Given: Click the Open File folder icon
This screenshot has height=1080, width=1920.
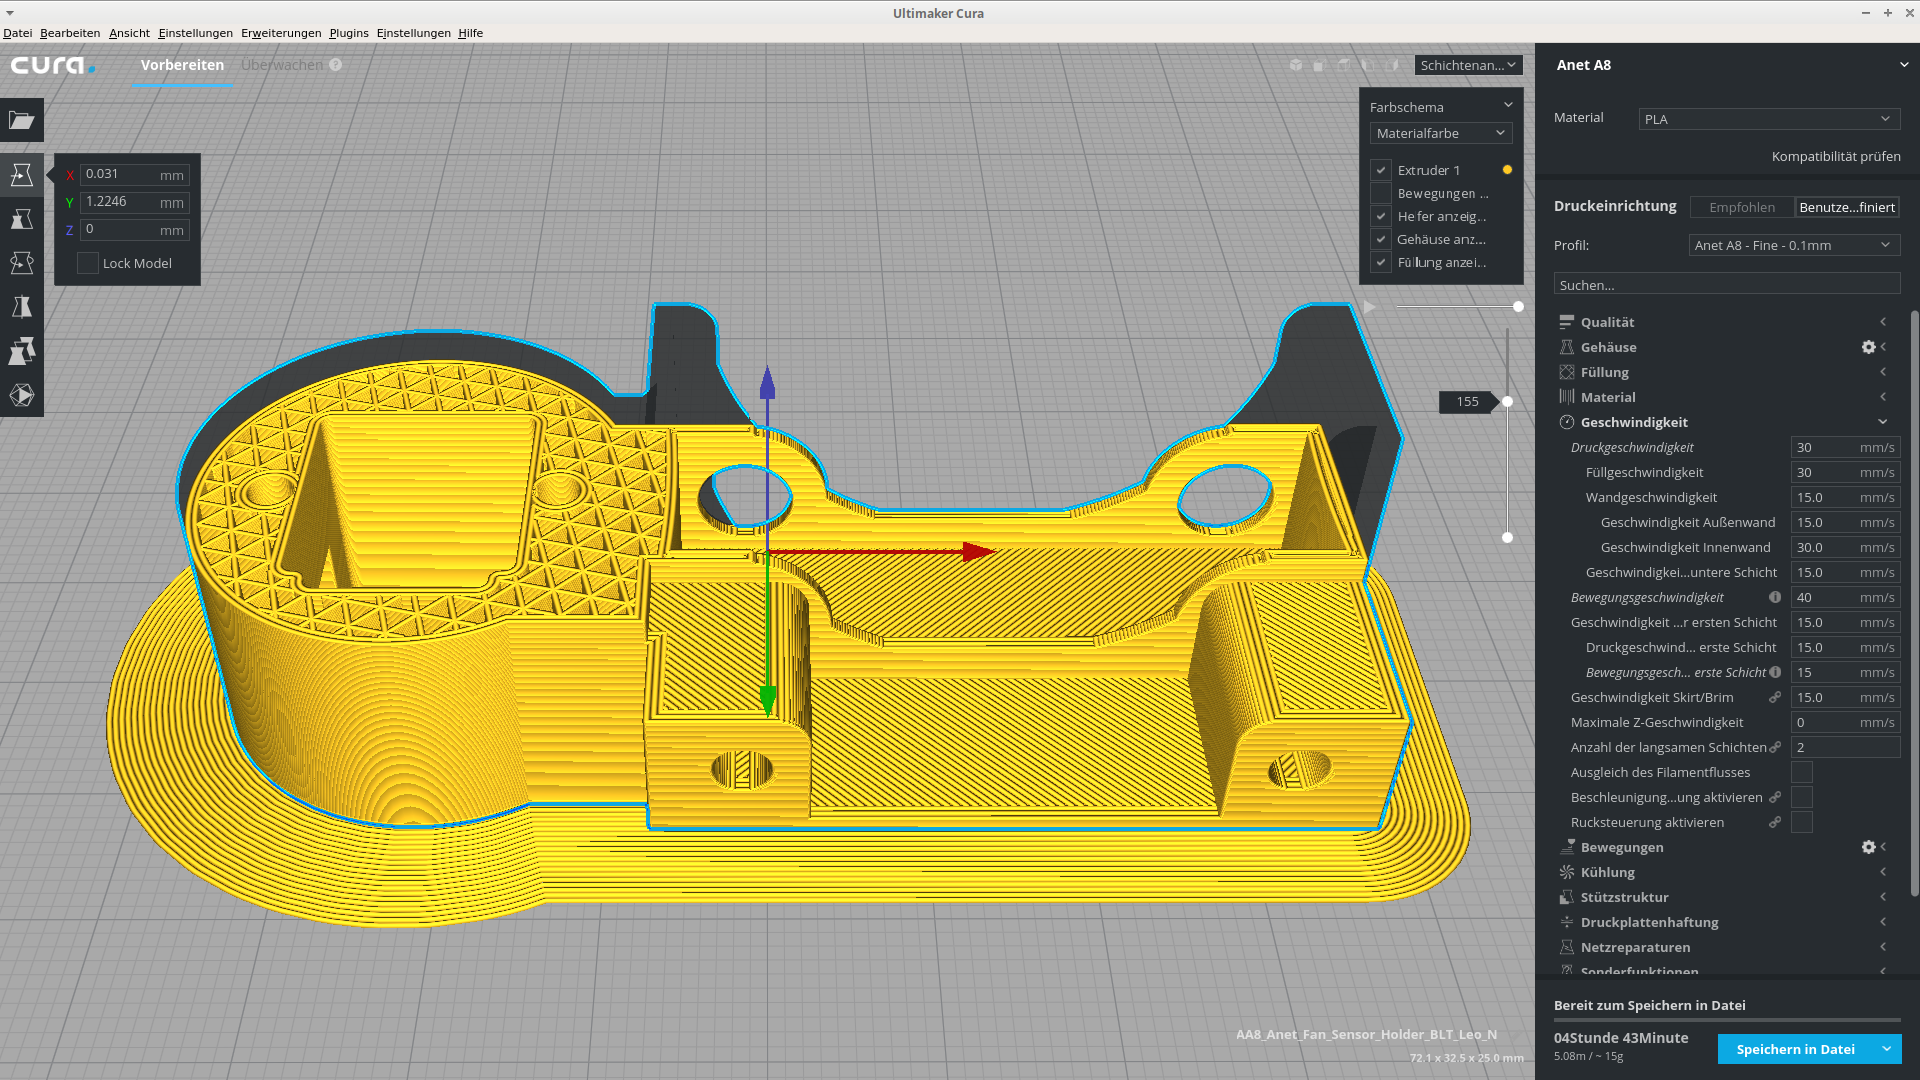Looking at the screenshot, I should (22, 120).
